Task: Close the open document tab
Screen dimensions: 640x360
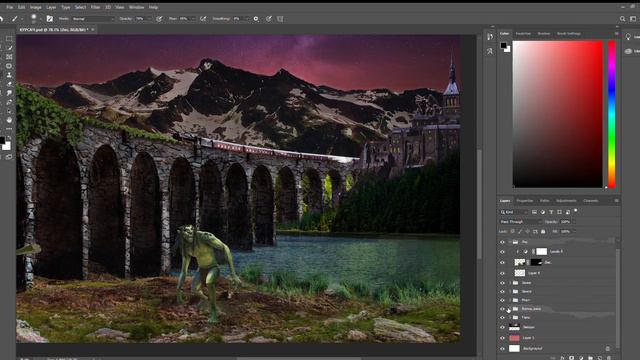Action: tap(93, 29)
